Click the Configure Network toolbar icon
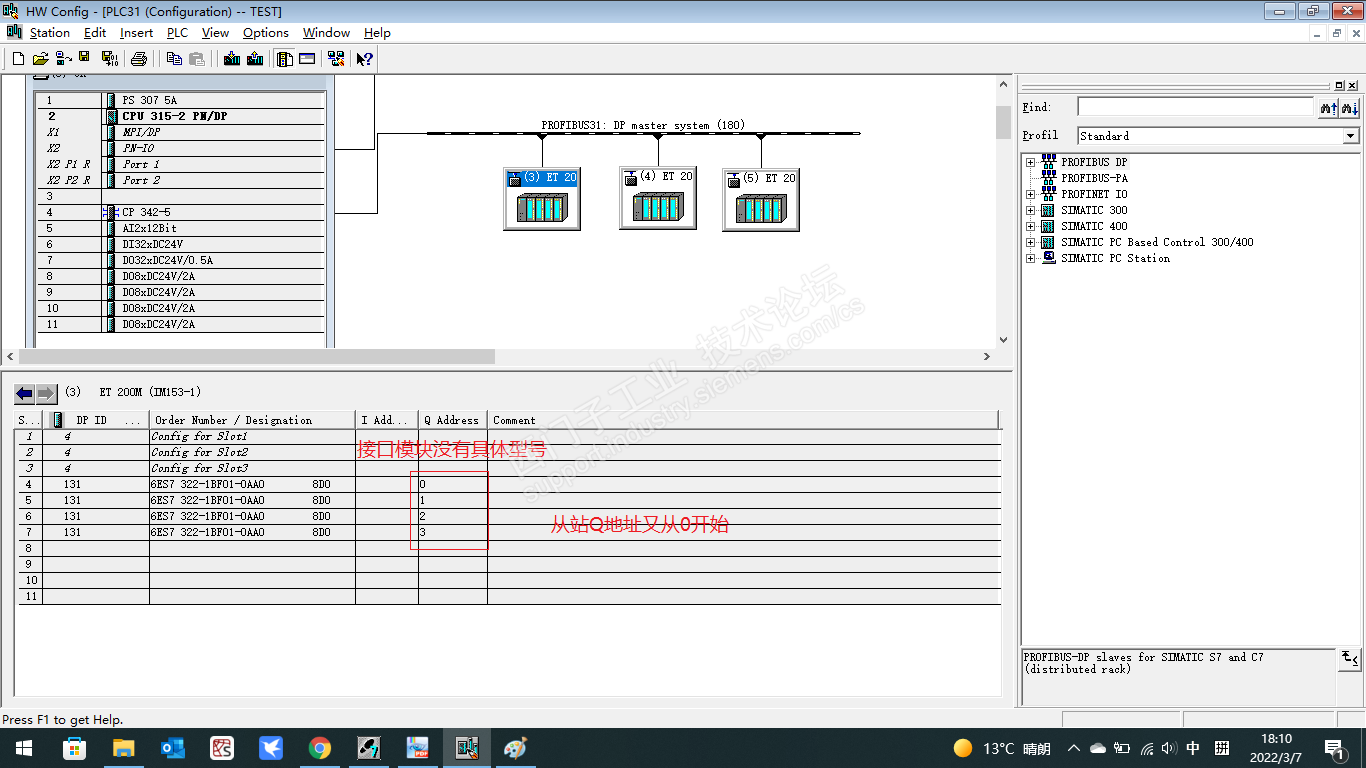1366x768 pixels. tap(336, 59)
